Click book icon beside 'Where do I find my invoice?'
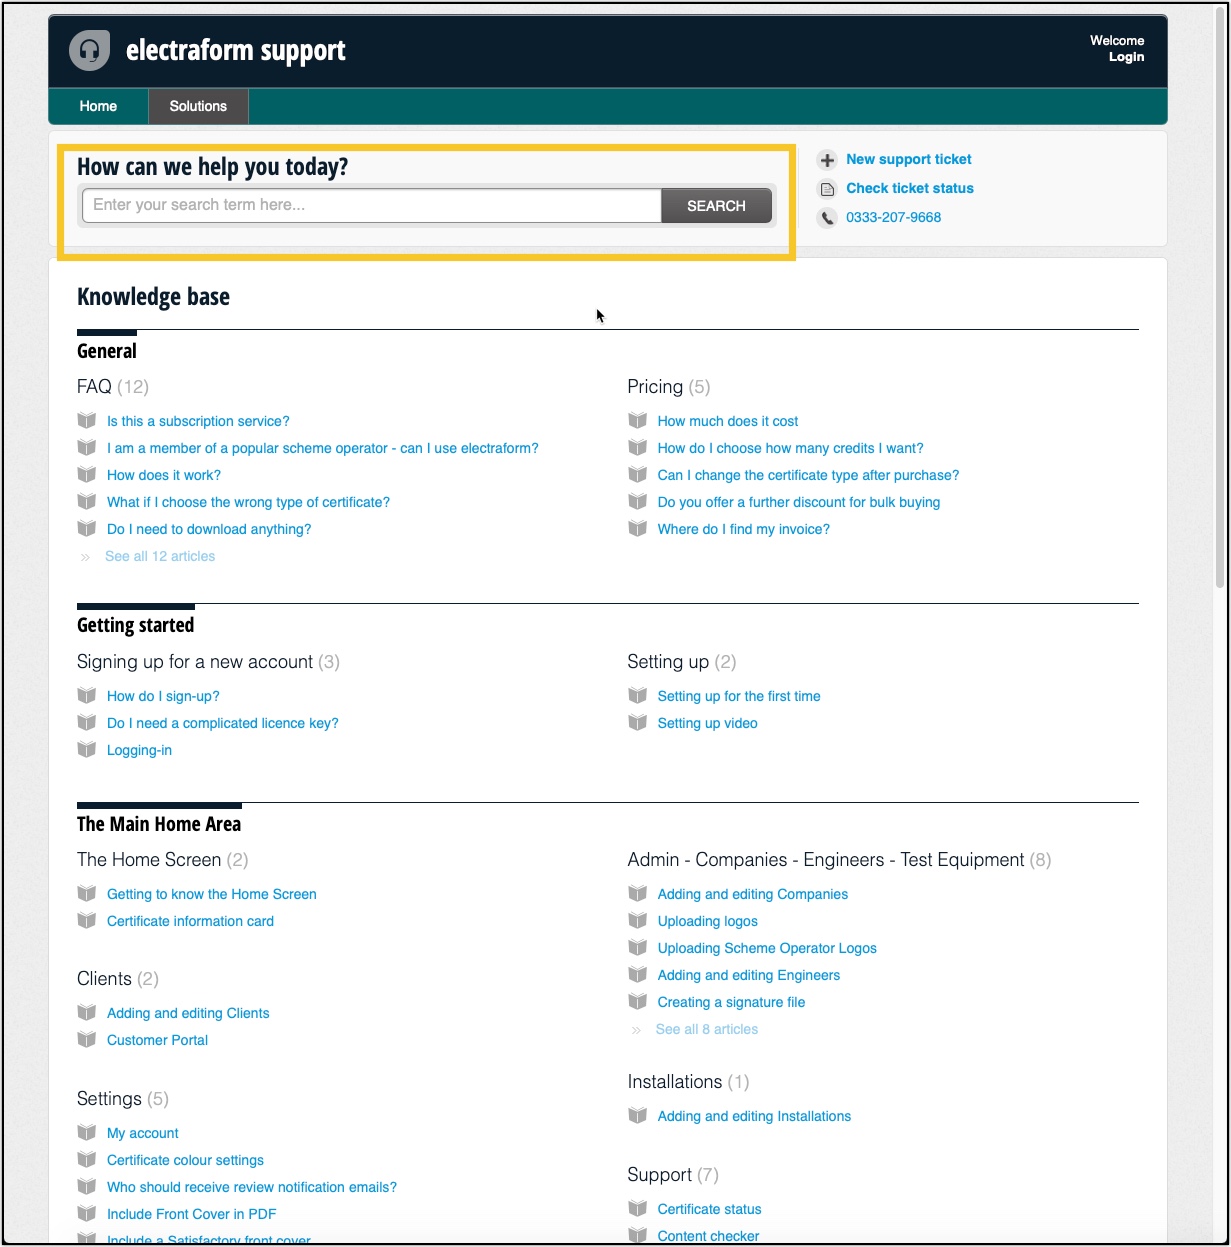Viewport: 1231px width, 1247px height. 637,528
